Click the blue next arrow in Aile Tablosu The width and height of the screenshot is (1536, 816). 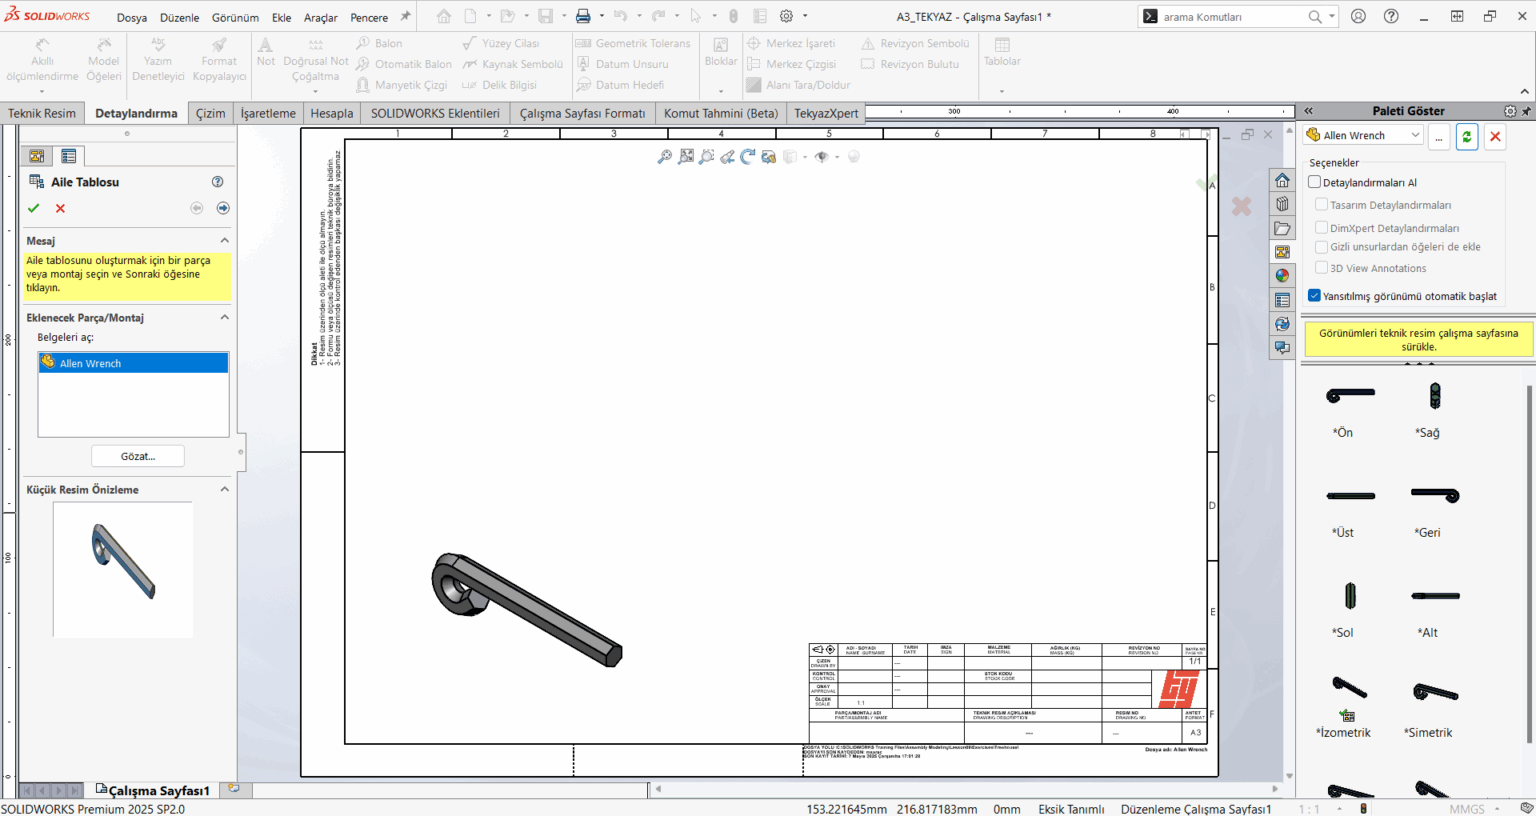(223, 208)
